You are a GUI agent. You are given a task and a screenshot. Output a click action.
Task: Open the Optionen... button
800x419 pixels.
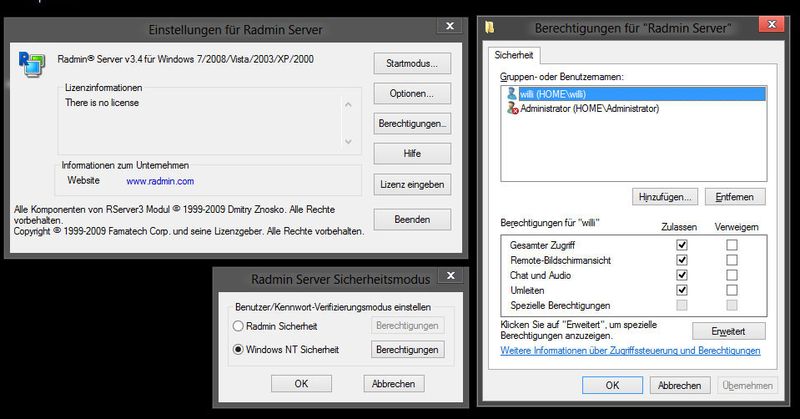pos(412,93)
